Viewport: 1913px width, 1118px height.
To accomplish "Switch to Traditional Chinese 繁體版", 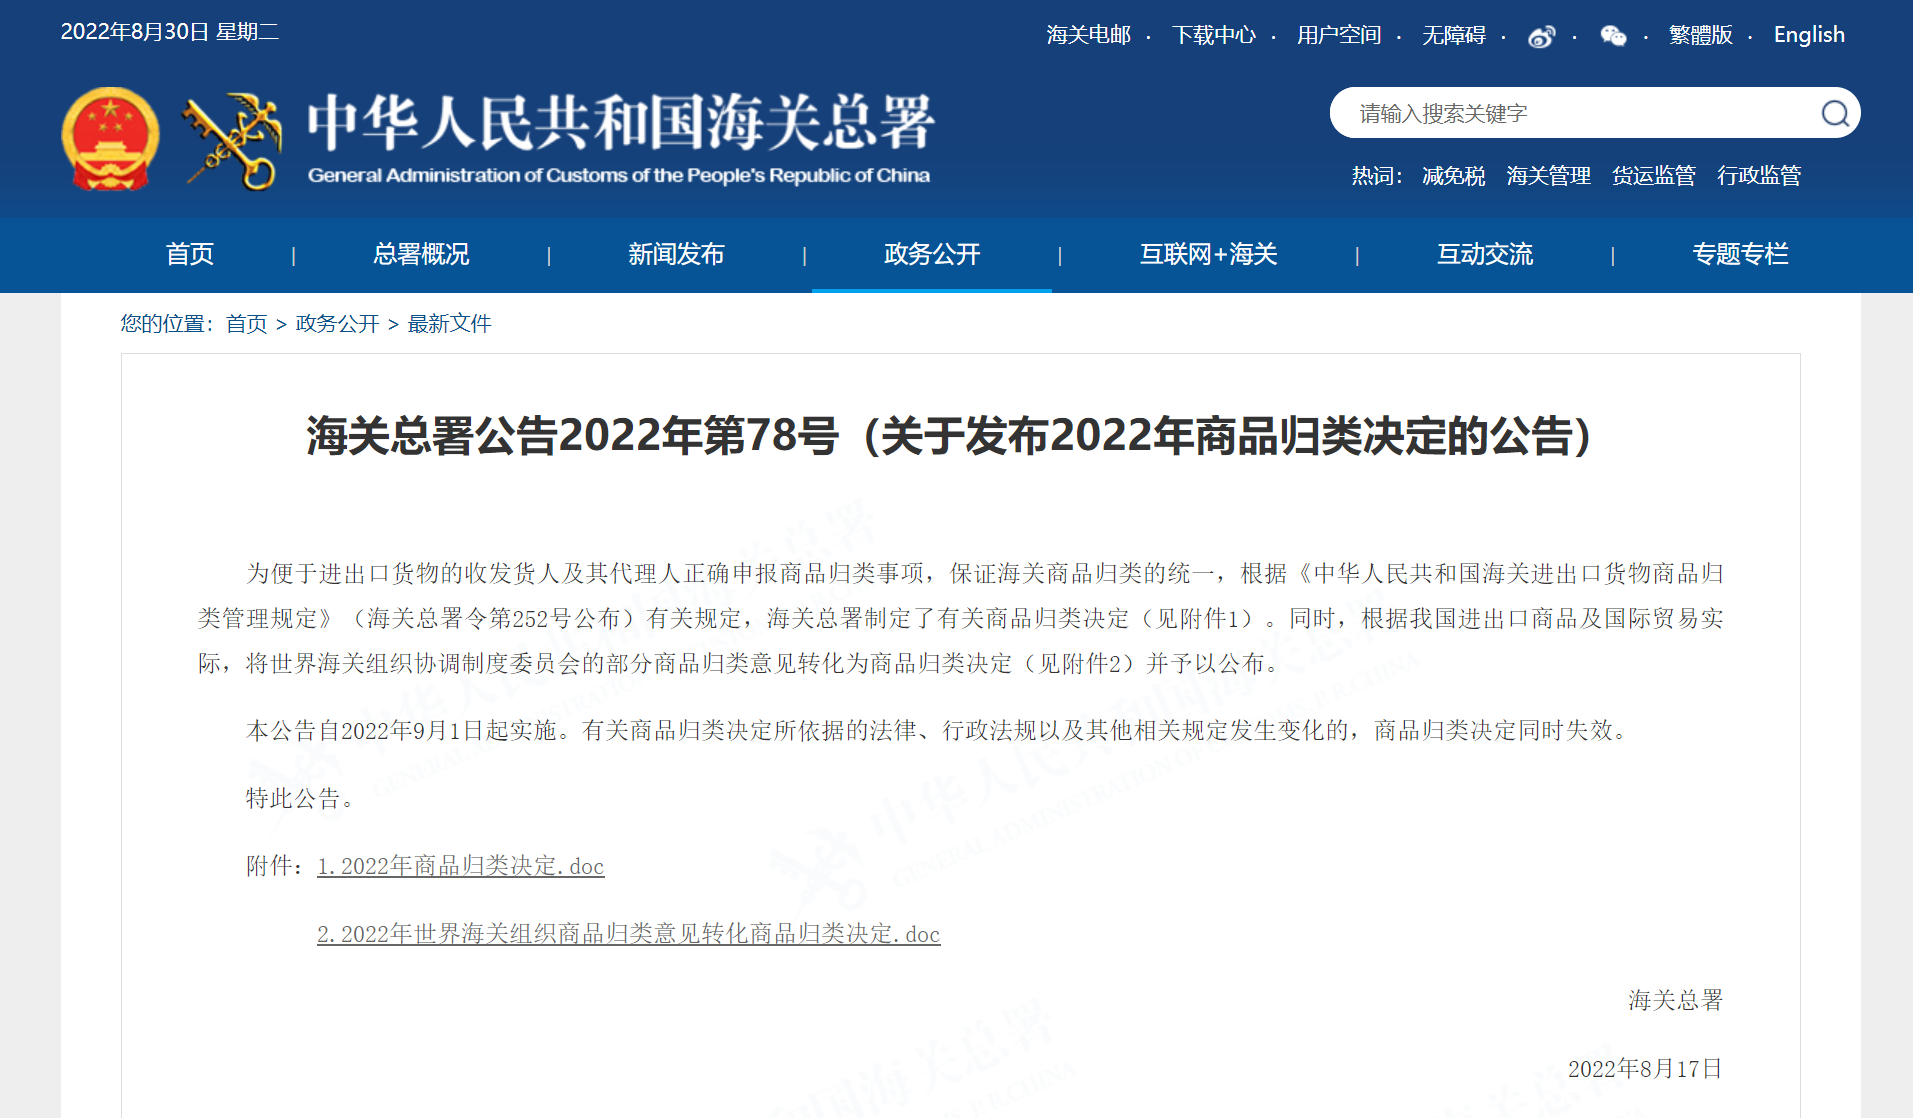I will (x=1701, y=35).
